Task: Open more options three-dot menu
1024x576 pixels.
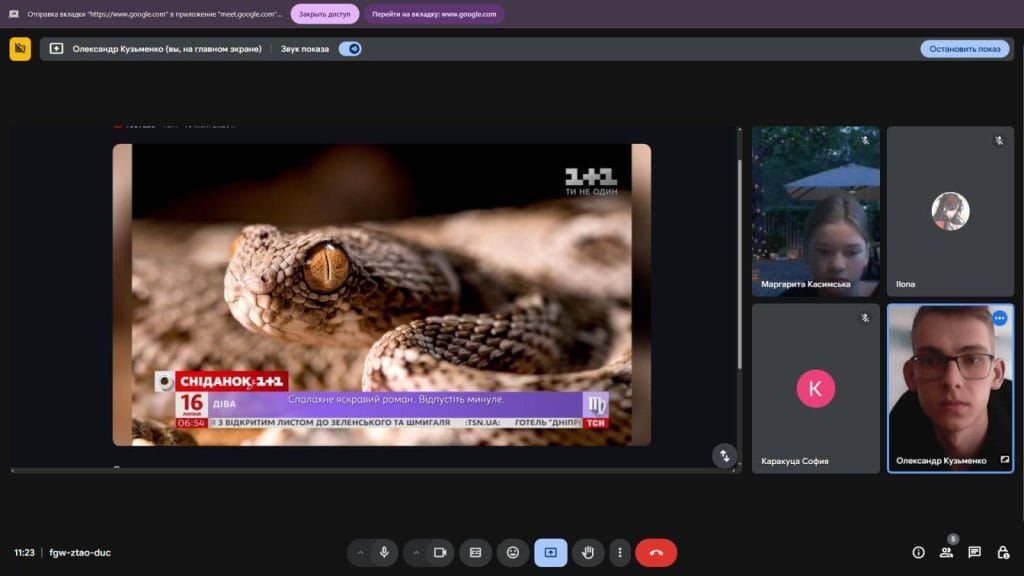Action: click(x=620, y=553)
